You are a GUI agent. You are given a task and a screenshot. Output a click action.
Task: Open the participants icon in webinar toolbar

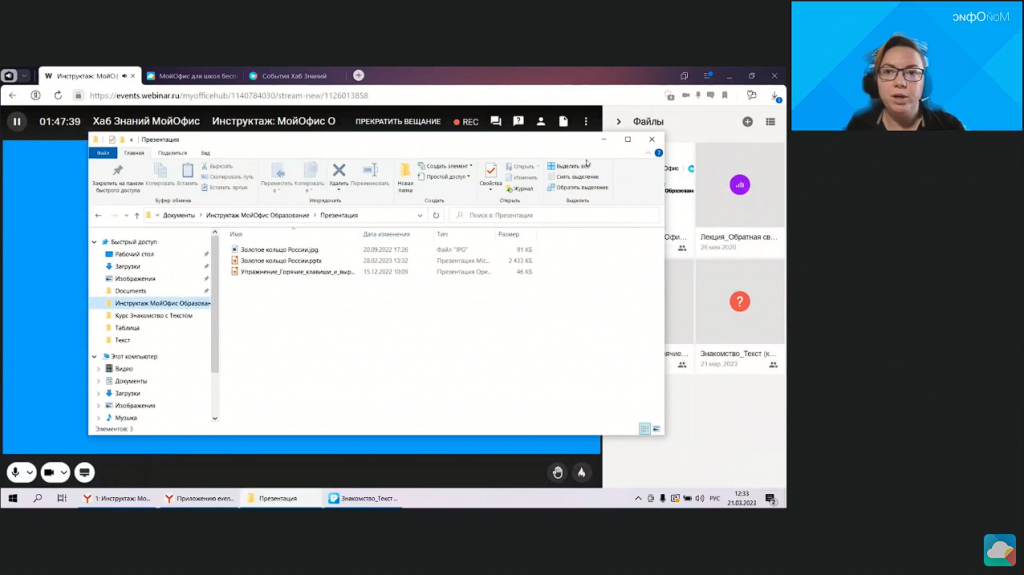(541, 122)
